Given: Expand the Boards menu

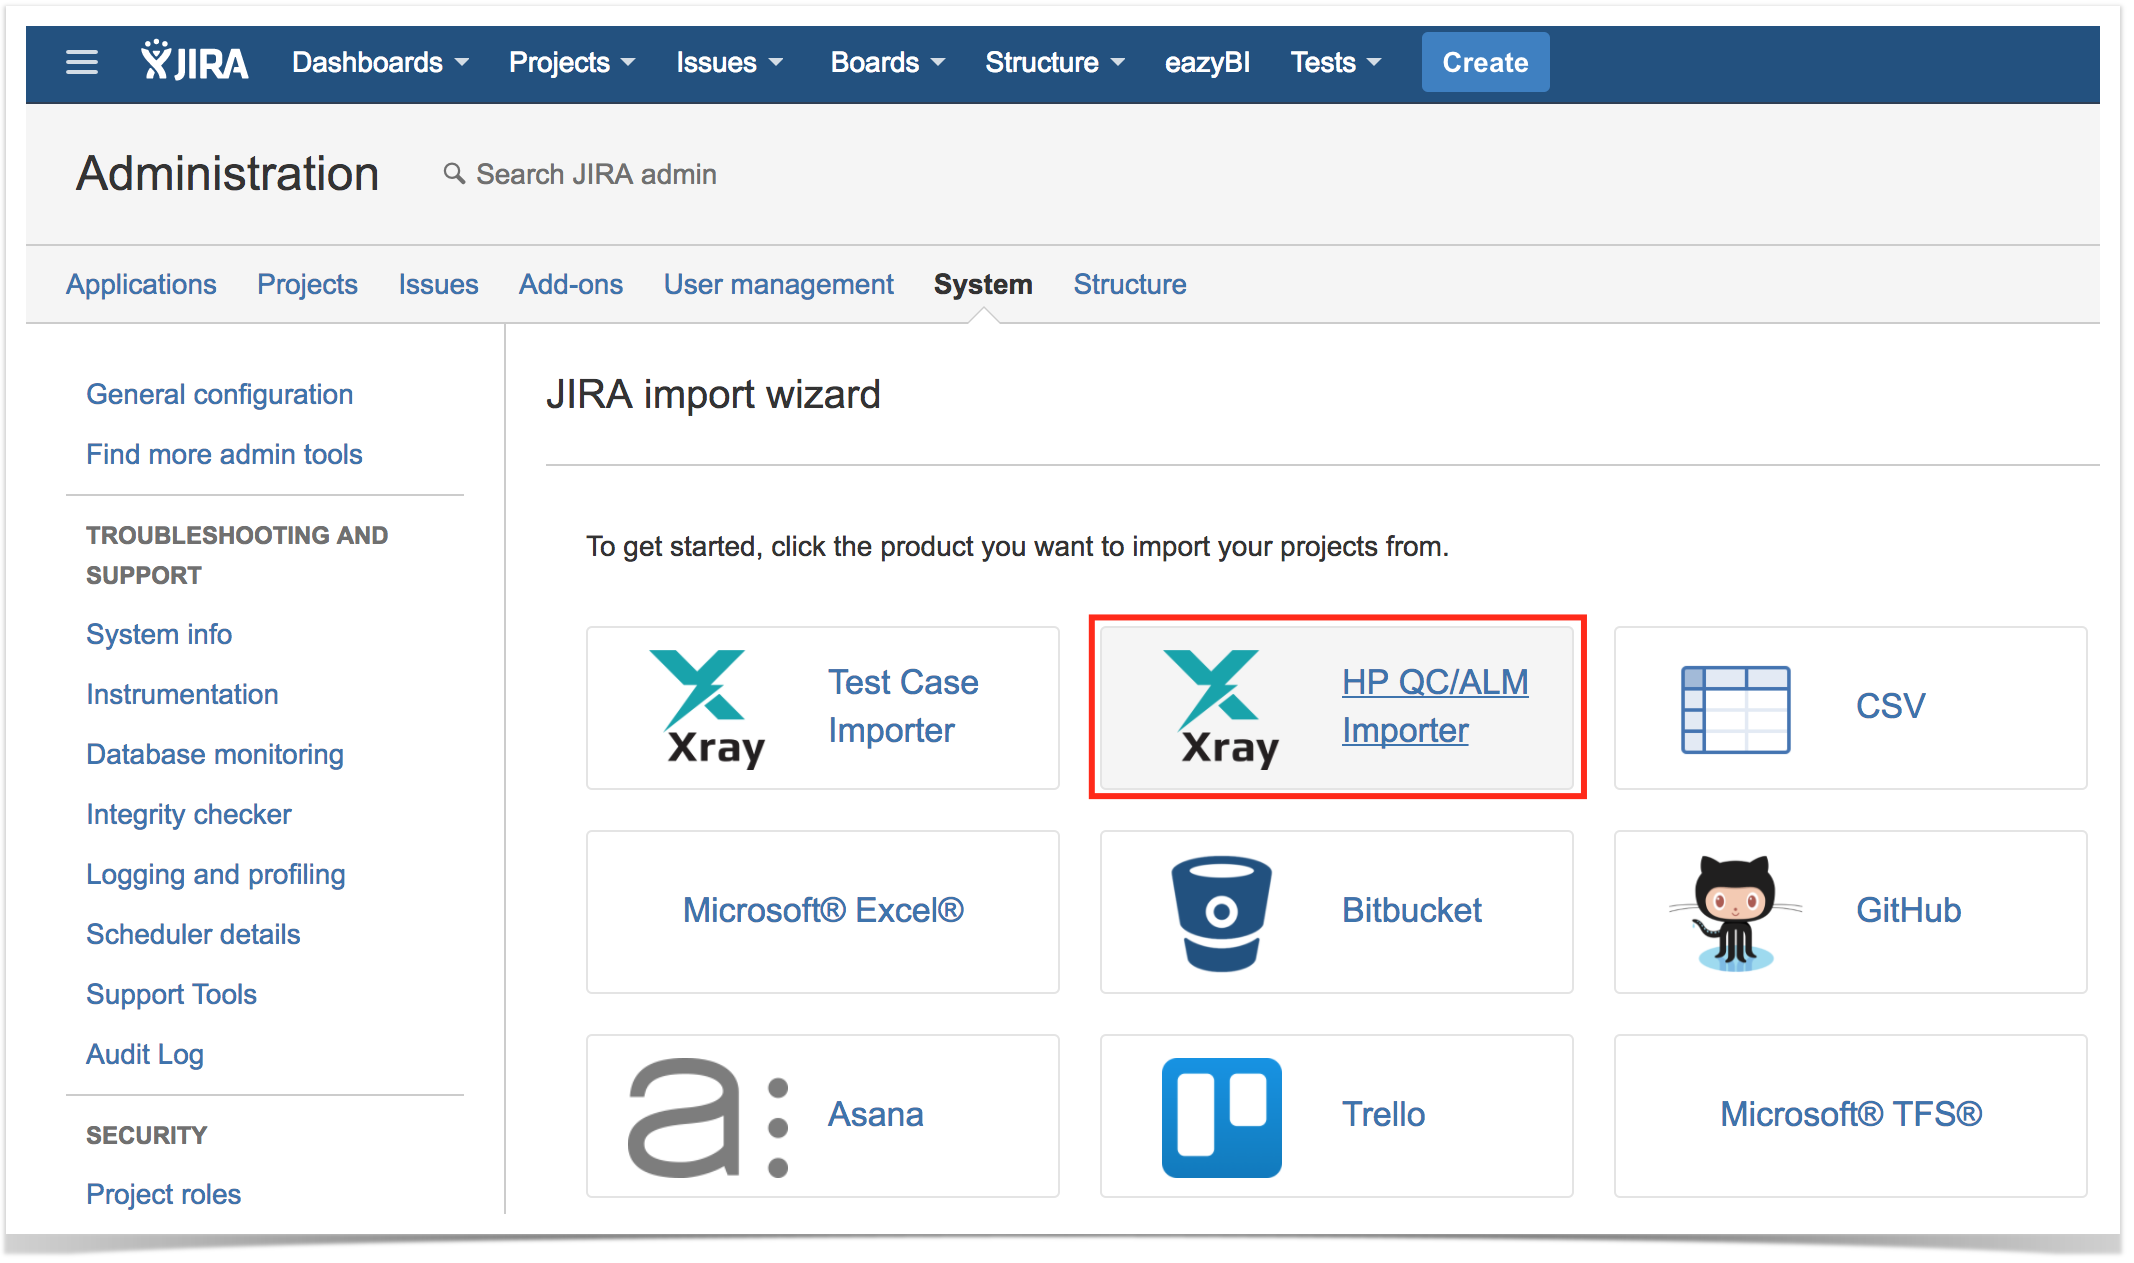Looking at the screenshot, I should tap(886, 62).
